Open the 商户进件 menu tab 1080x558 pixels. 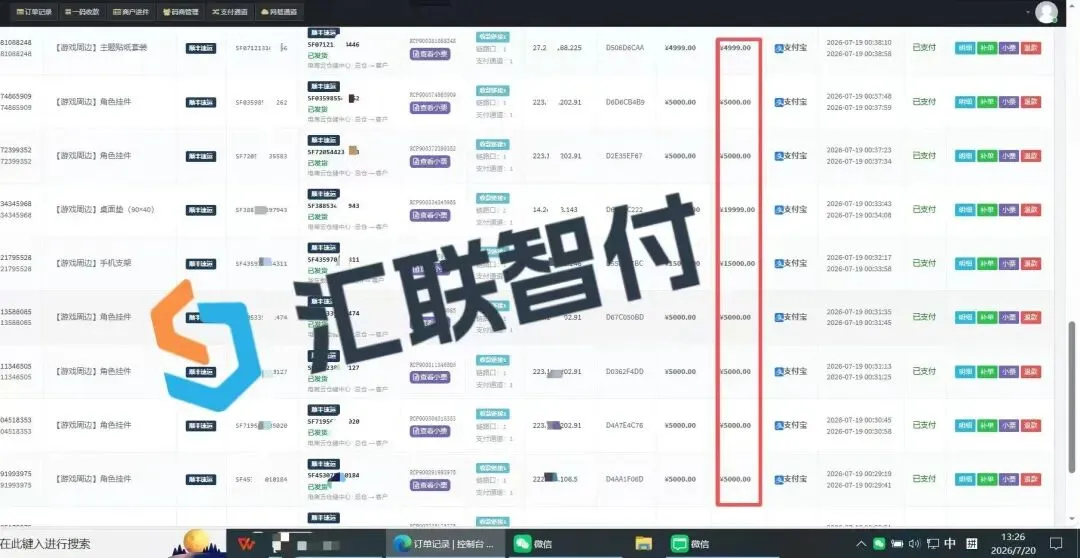coord(131,12)
